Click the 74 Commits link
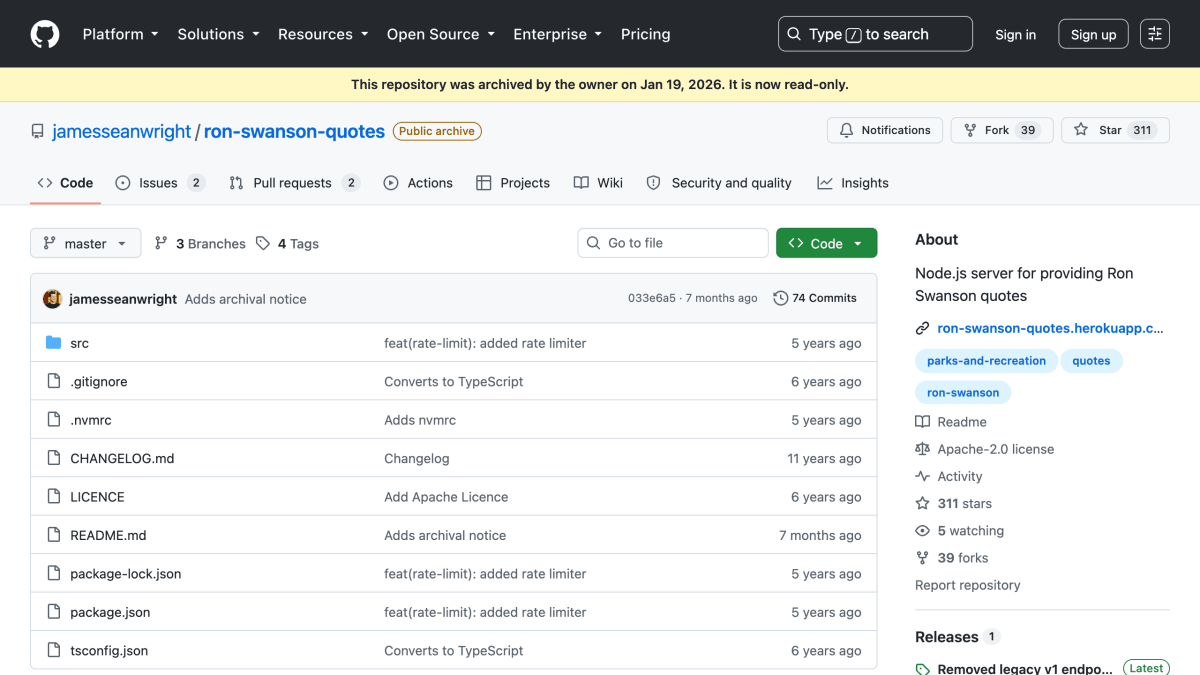Image resolution: width=1200 pixels, height=675 pixels. click(815, 298)
